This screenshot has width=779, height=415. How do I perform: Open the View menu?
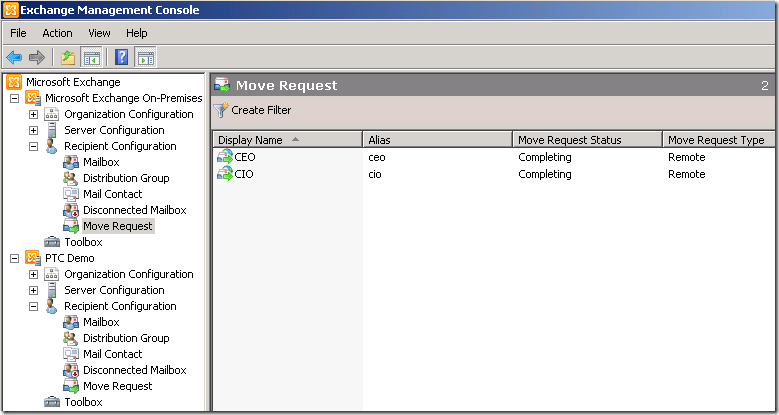click(x=99, y=33)
